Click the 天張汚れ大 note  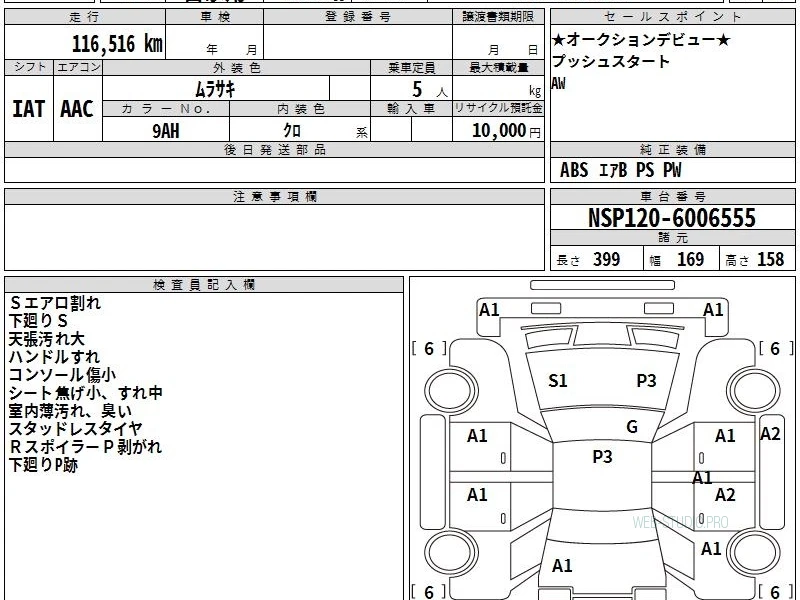[46, 339]
